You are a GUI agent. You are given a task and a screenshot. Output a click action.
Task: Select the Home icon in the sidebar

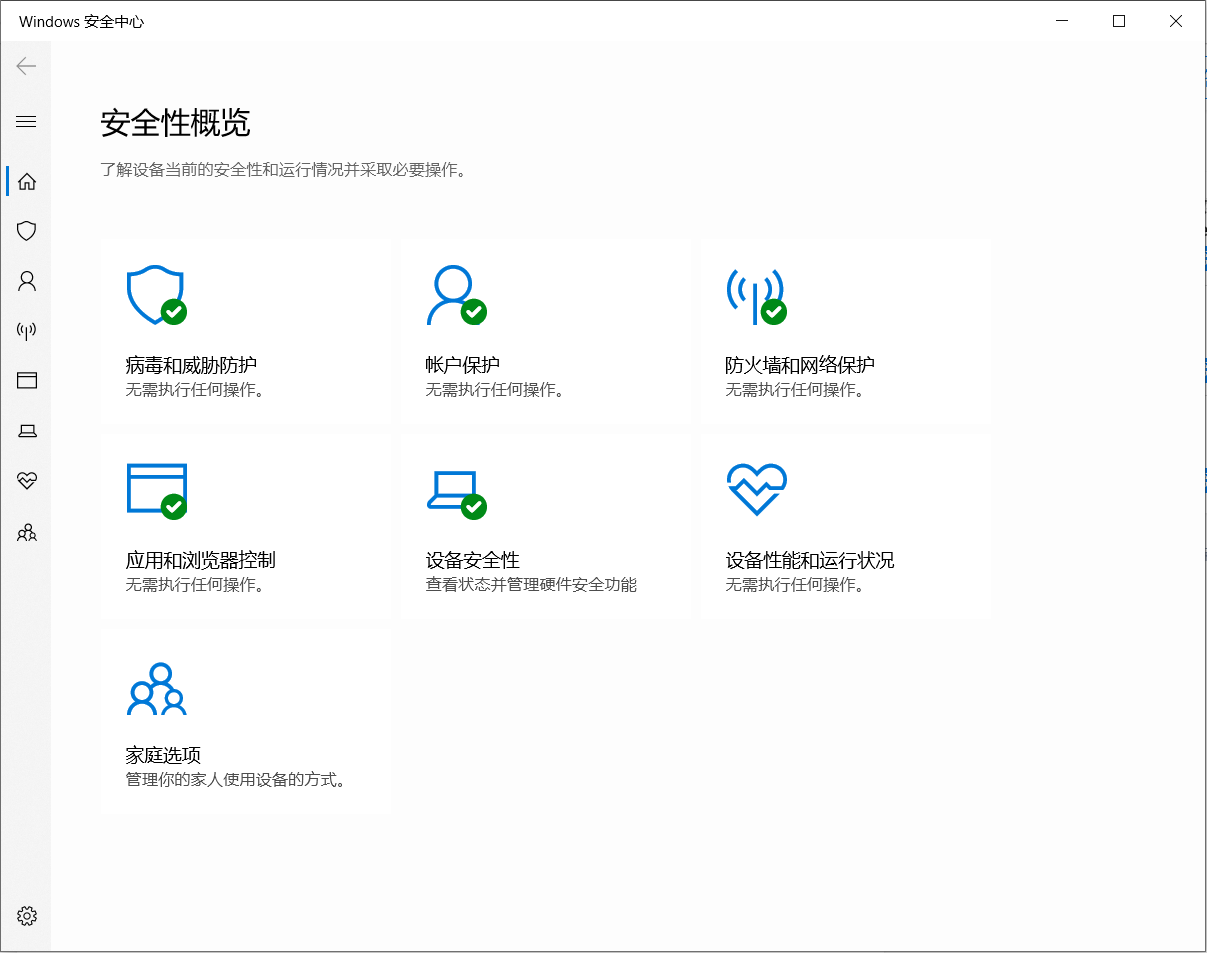click(27, 181)
